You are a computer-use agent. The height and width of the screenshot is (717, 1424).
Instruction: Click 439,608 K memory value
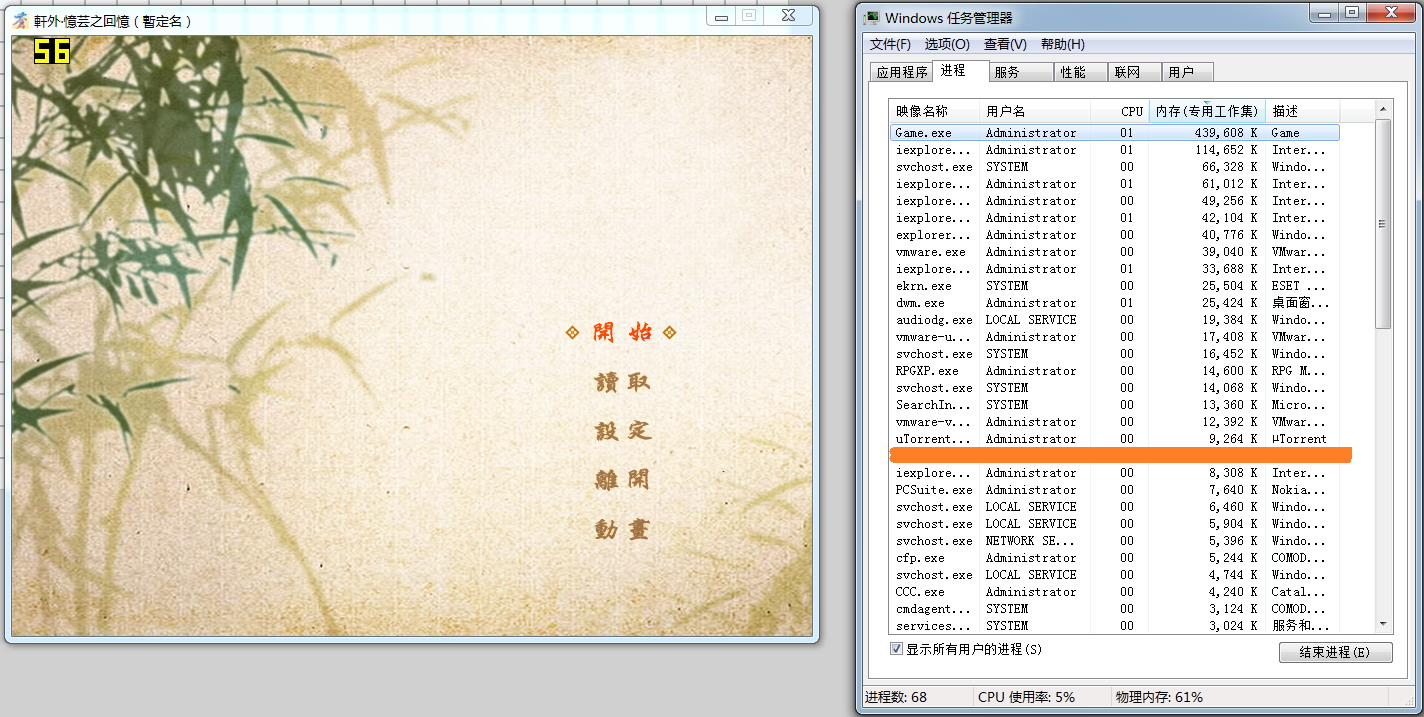point(1225,133)
